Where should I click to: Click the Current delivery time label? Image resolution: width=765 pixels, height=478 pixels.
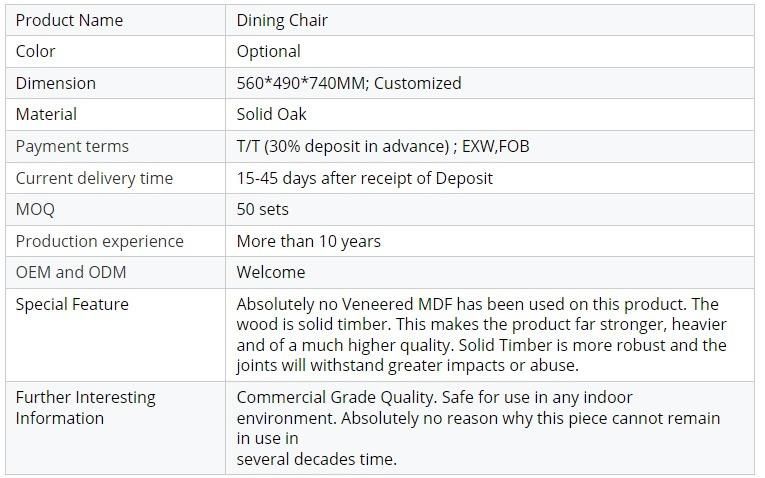[94, 178]
